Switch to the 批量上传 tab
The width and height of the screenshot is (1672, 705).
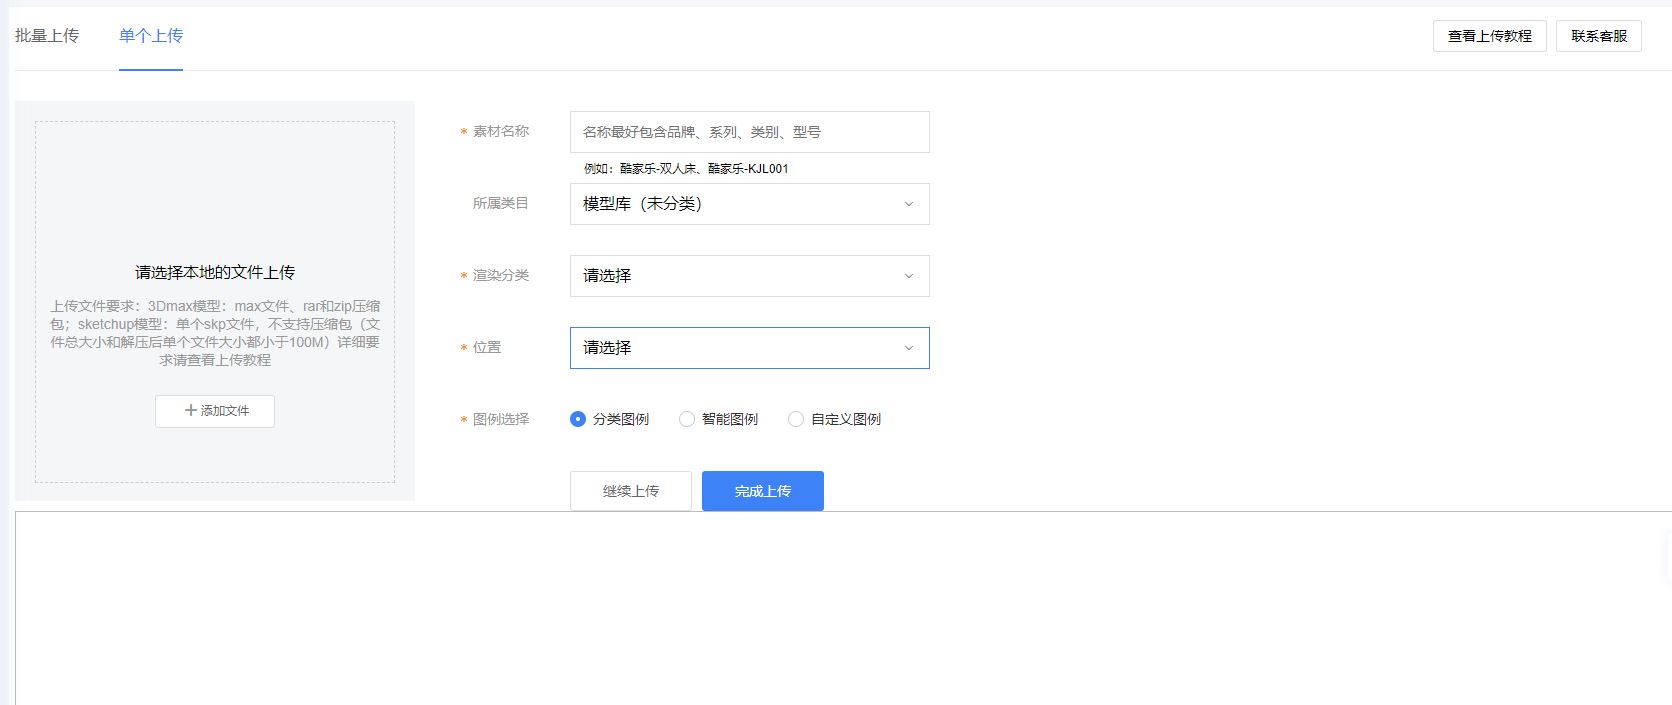coord(47,36)
